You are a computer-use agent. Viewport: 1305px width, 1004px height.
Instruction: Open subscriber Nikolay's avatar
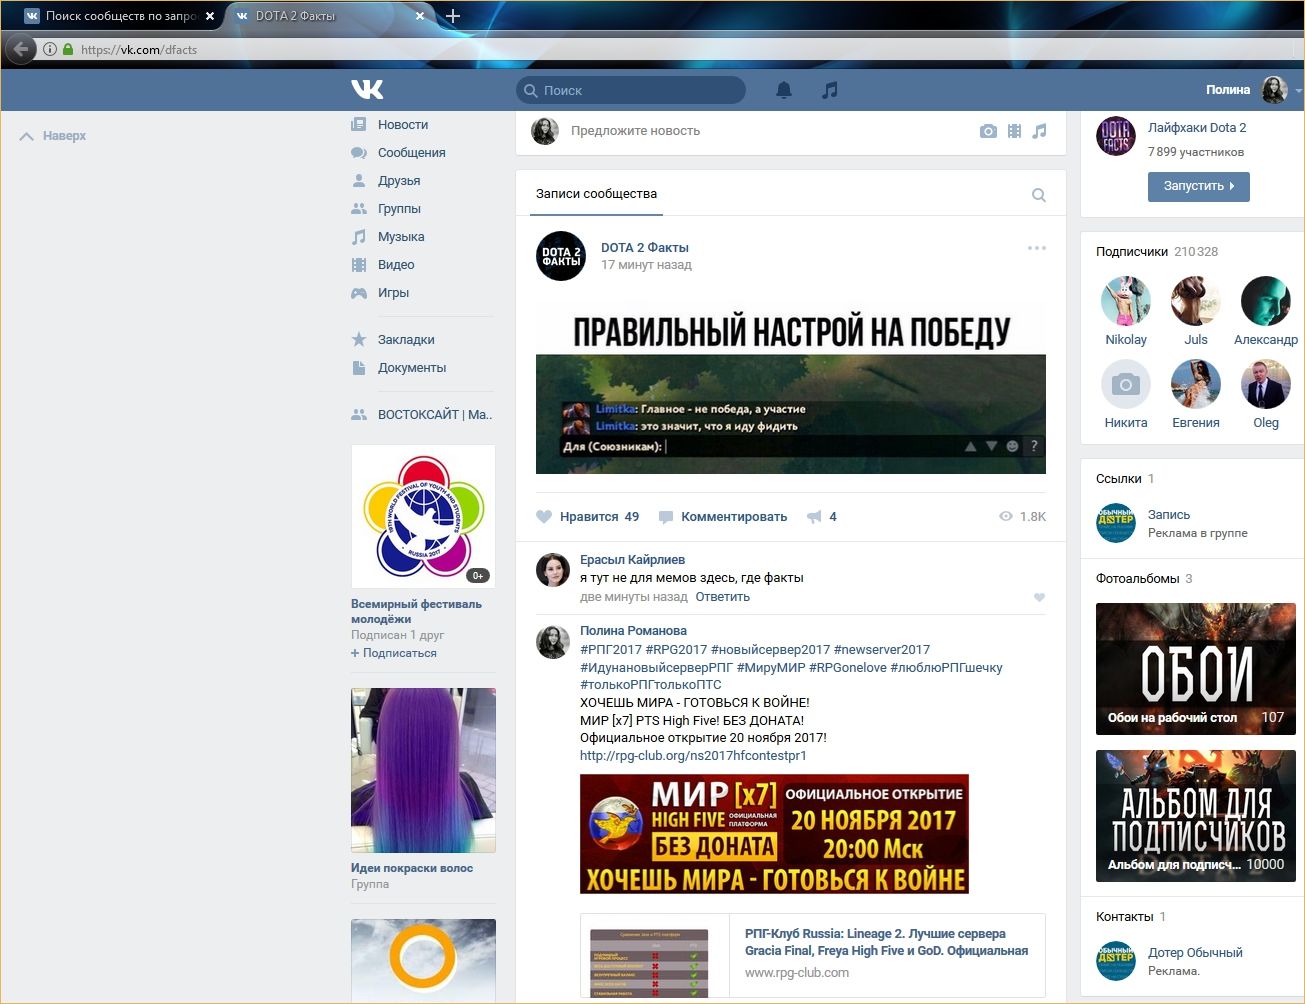(1126, 301)
